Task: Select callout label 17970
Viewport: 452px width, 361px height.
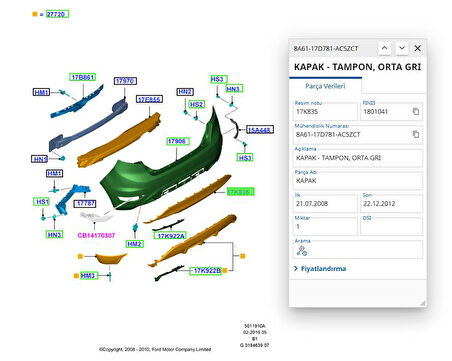Action: click(125, 81)
